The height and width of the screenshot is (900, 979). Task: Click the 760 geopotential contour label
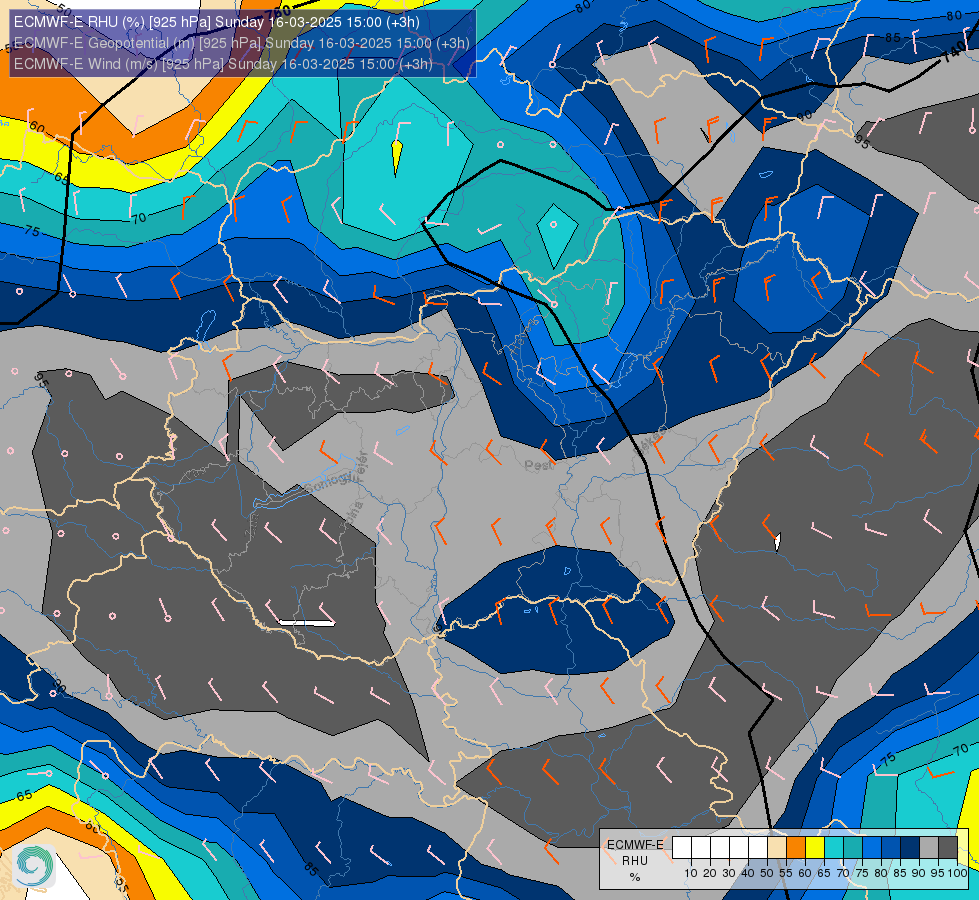278,11
